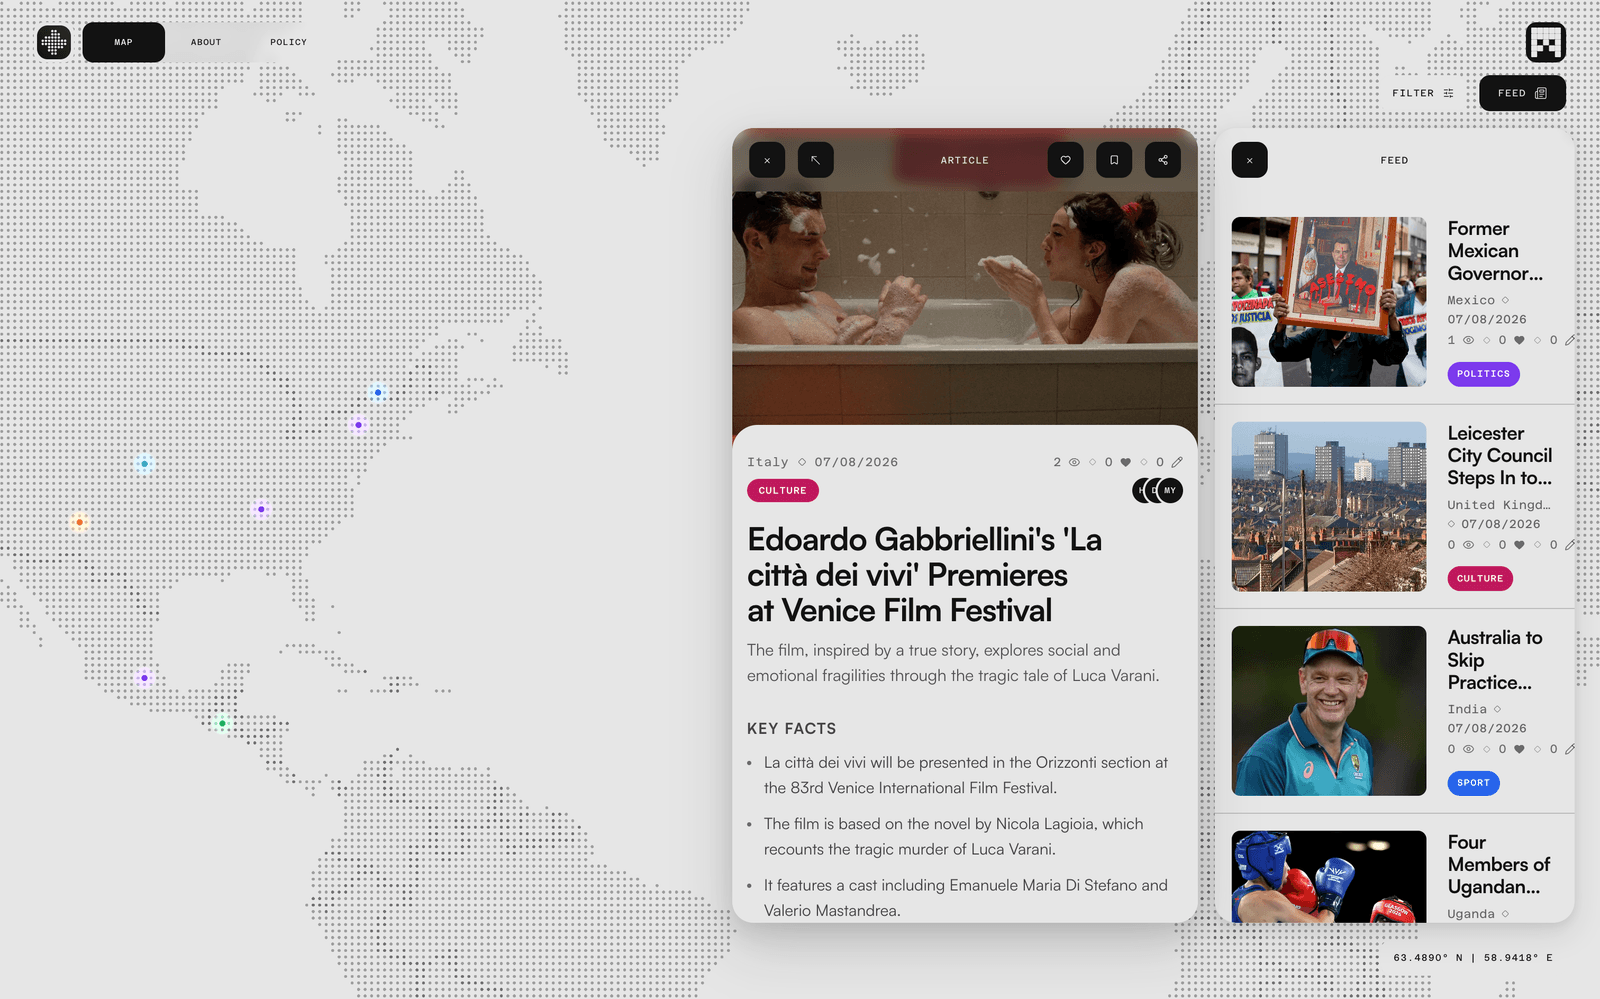The width and height of the screenshot is (1600, 999).
Task: Open the Former Mexican Governor story
Action: coord(1495,251)
